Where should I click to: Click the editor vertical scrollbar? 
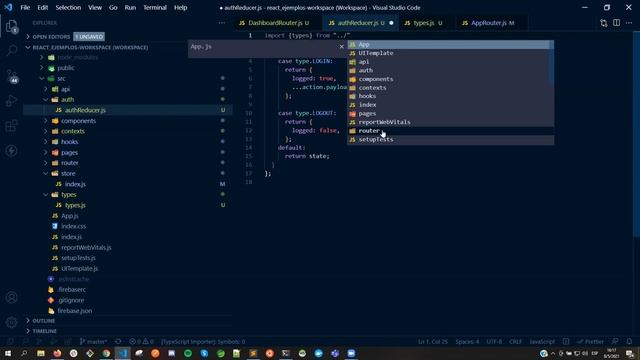637,135
